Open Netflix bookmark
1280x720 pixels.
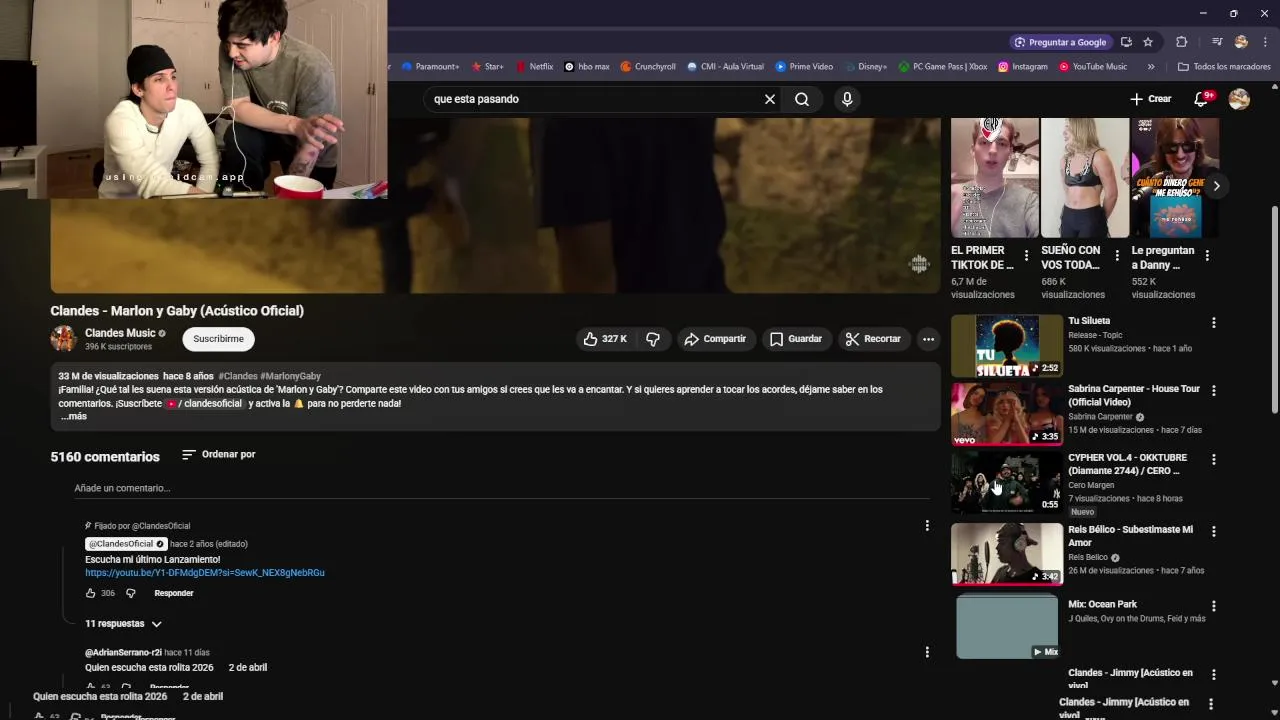[534, 67]
